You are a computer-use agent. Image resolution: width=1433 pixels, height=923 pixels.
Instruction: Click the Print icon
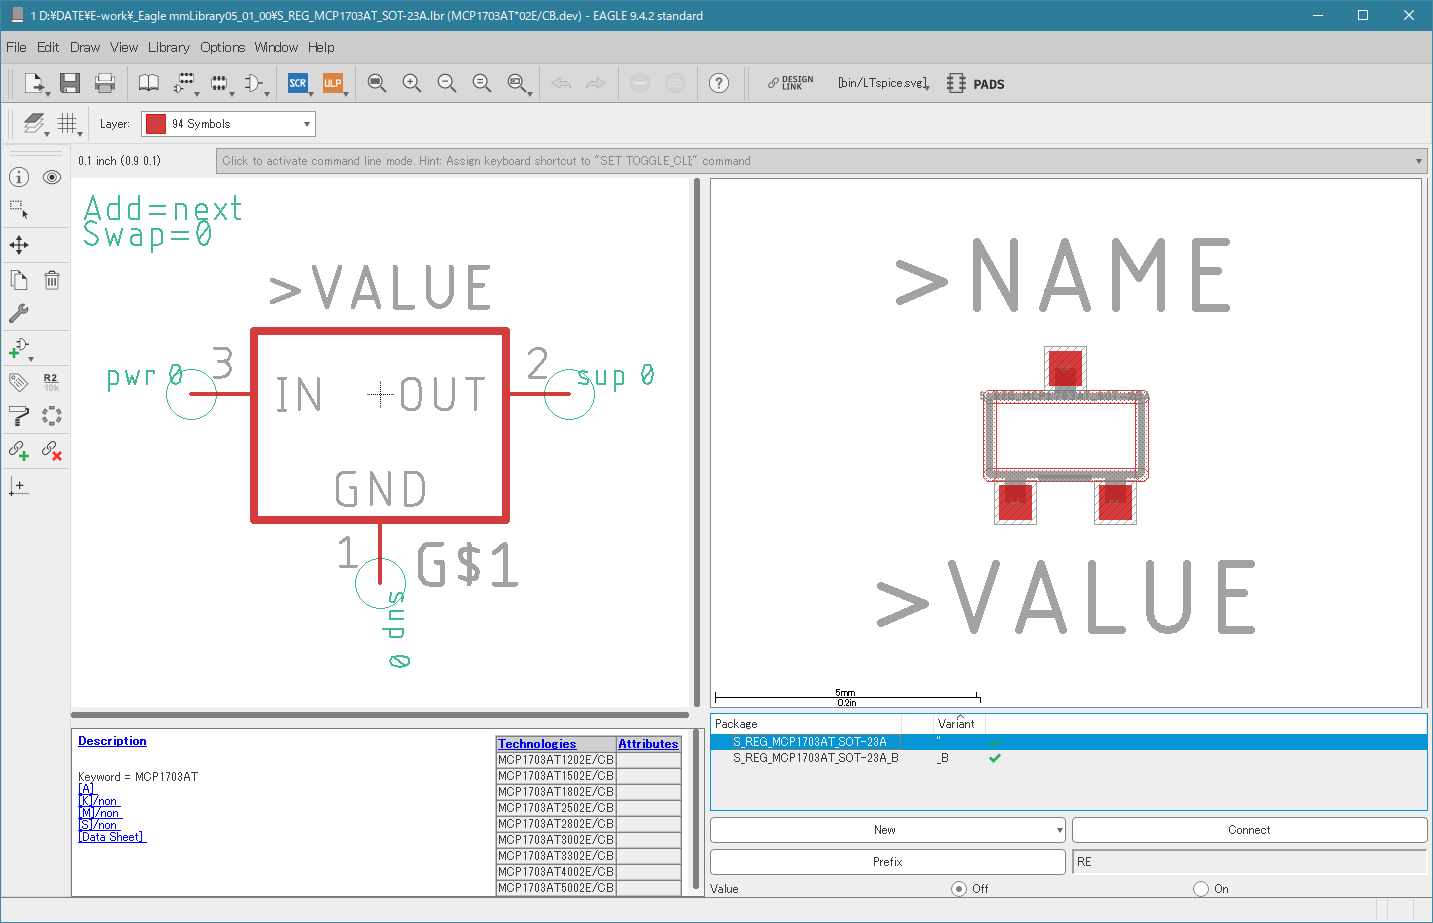tap(104, 83)
